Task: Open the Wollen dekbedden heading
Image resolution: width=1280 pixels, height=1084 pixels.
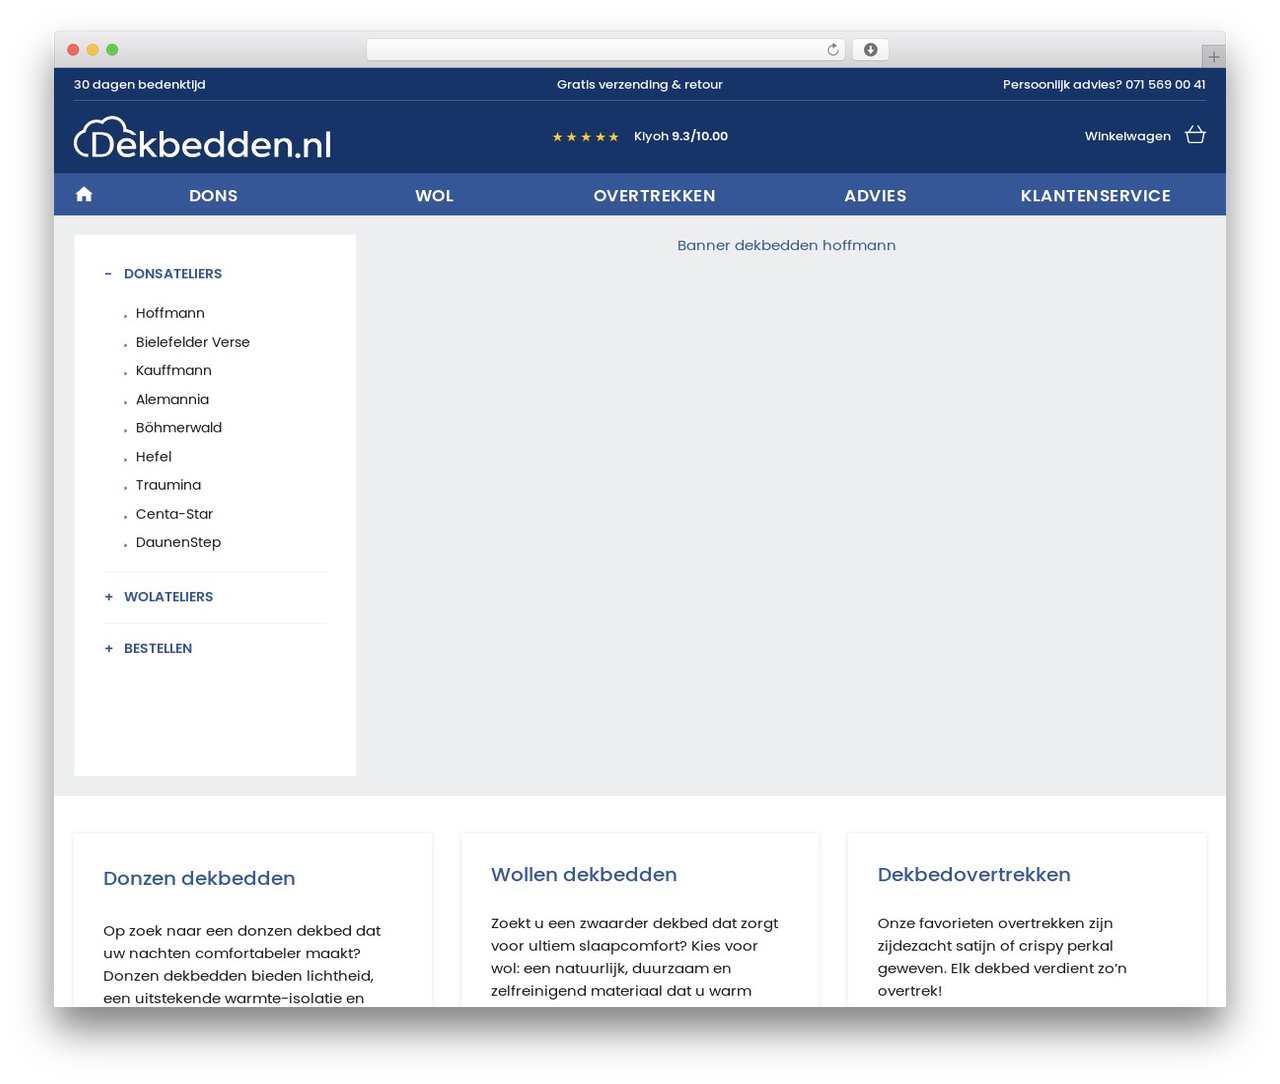Action: (x=584, y=874)
